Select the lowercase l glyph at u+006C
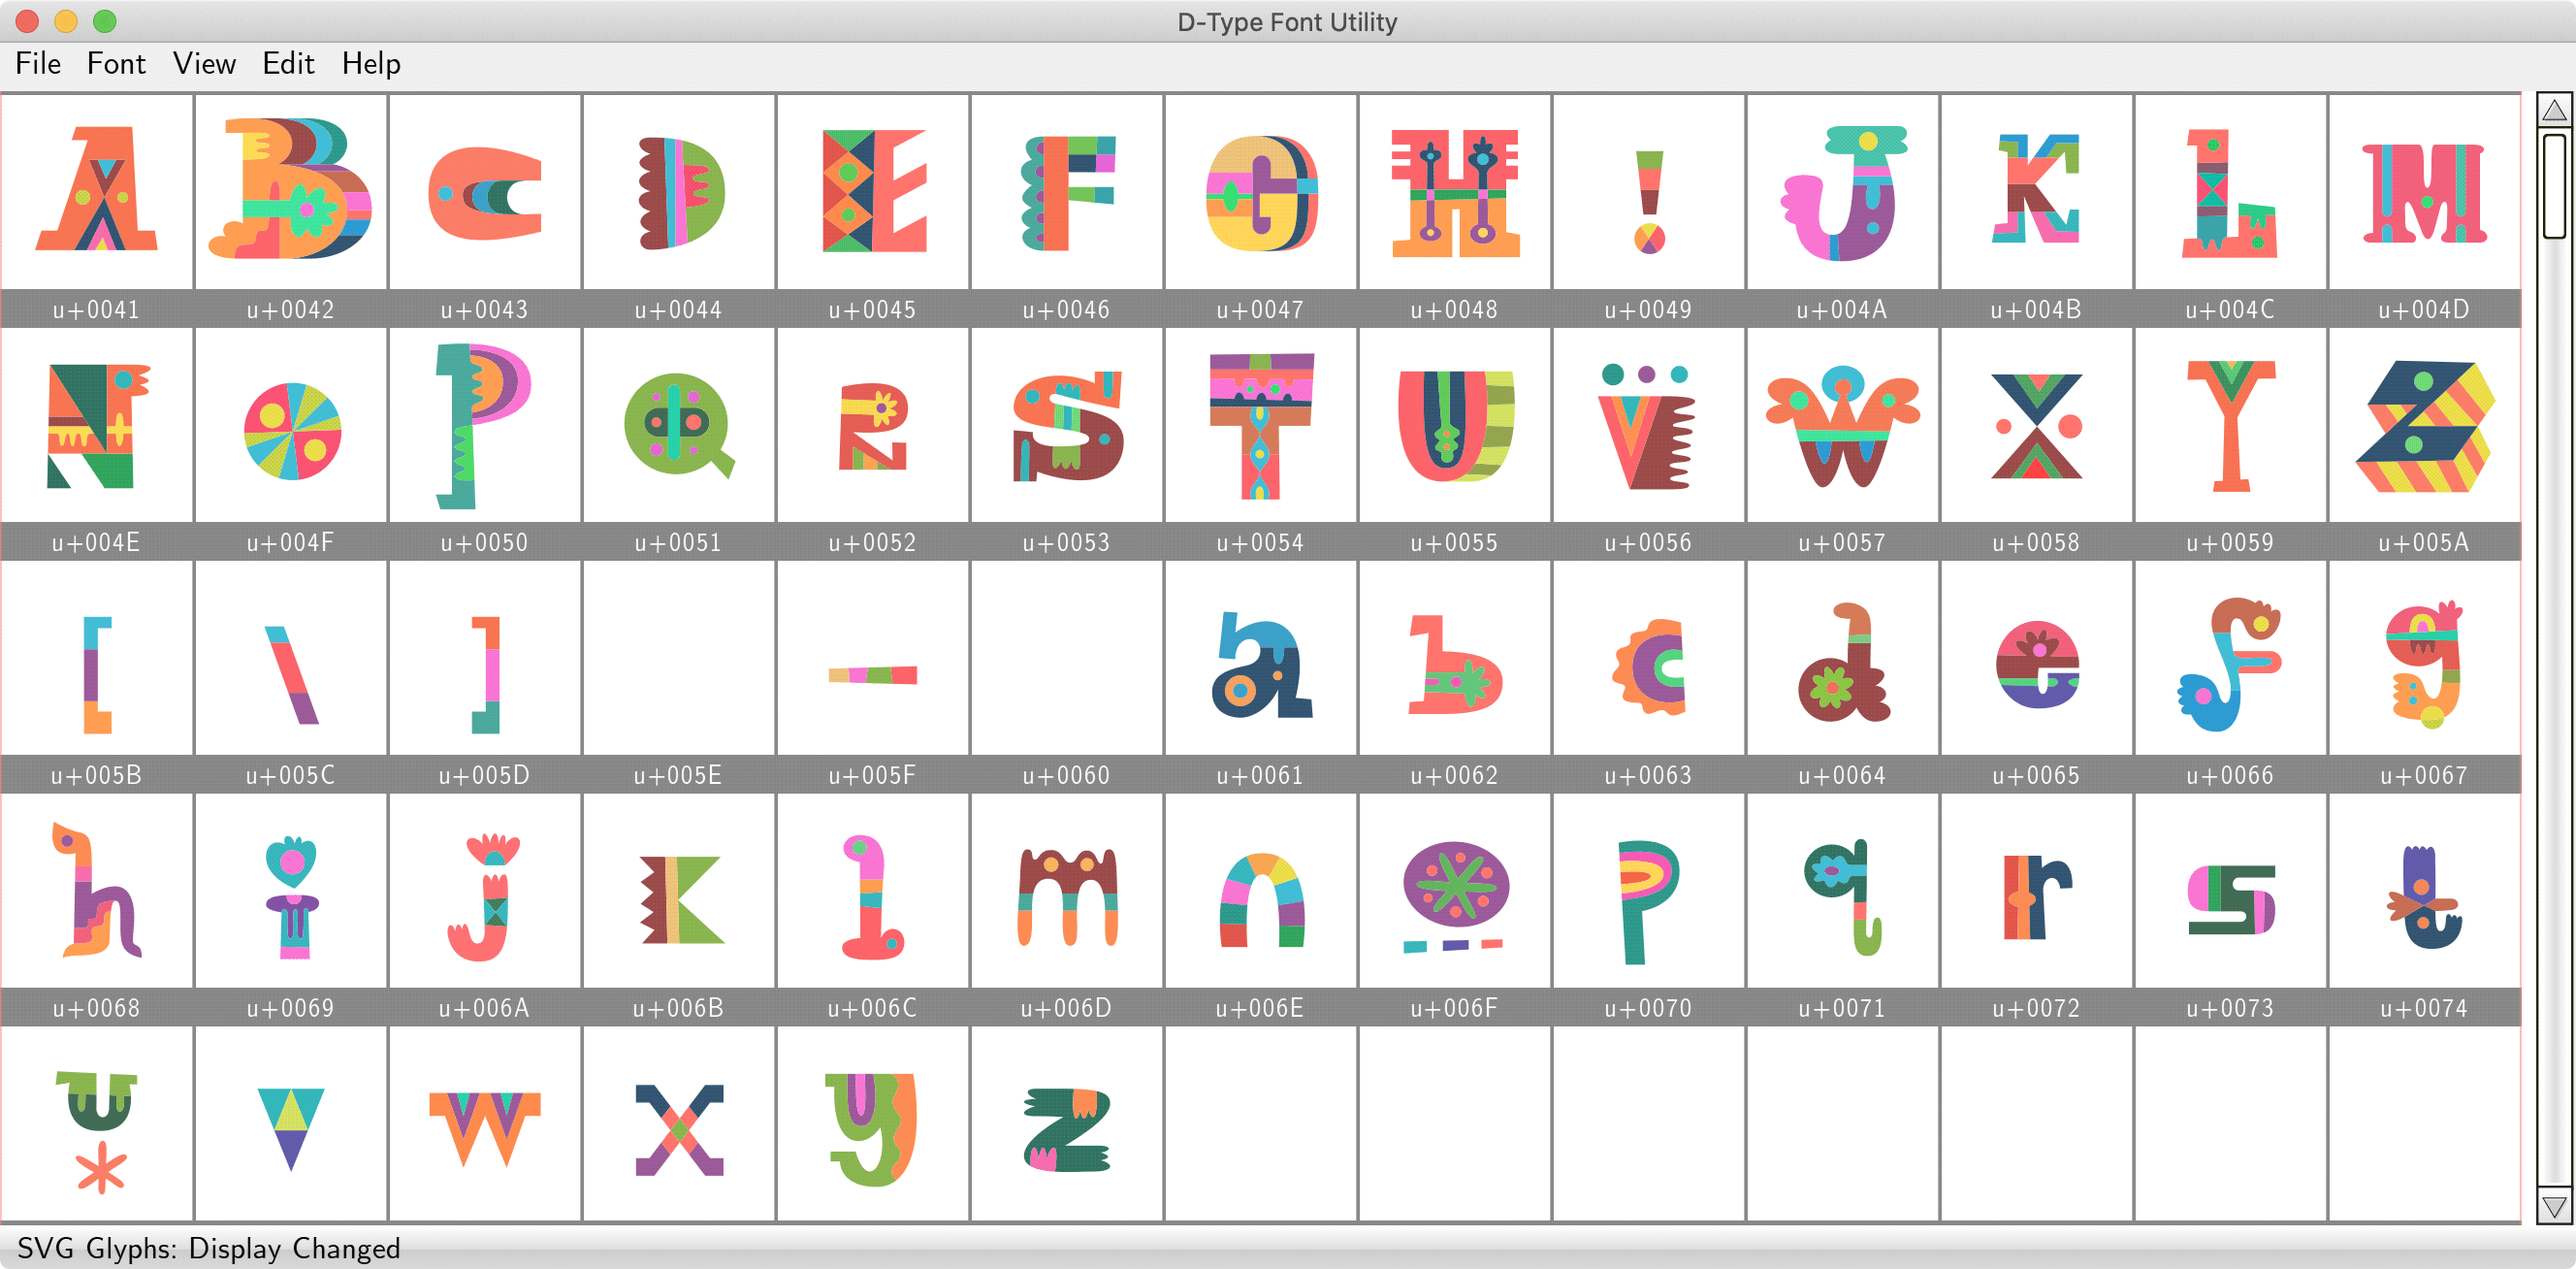The width and height of the screenshot is (2576, 1269). tap(873, 898)
